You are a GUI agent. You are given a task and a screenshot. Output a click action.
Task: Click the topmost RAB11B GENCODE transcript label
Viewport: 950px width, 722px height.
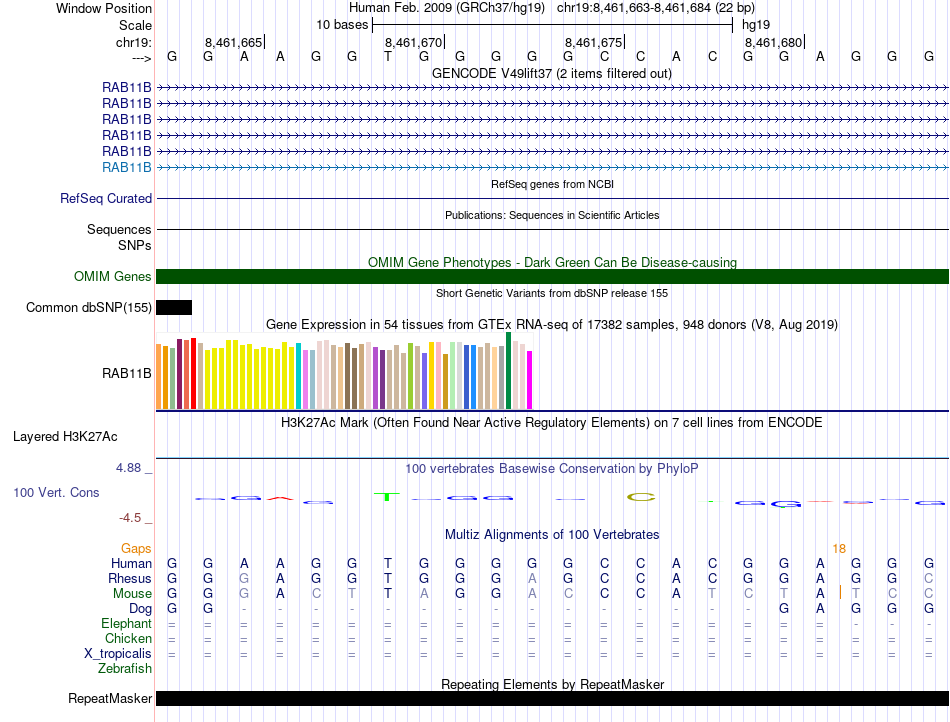(x=127, y=88)
